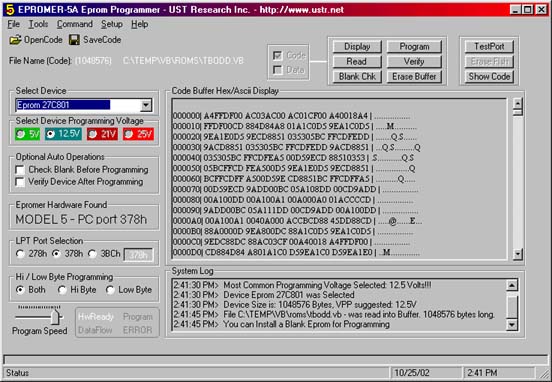
Task: Select Hi Byte programming
Action: (62, 290)
